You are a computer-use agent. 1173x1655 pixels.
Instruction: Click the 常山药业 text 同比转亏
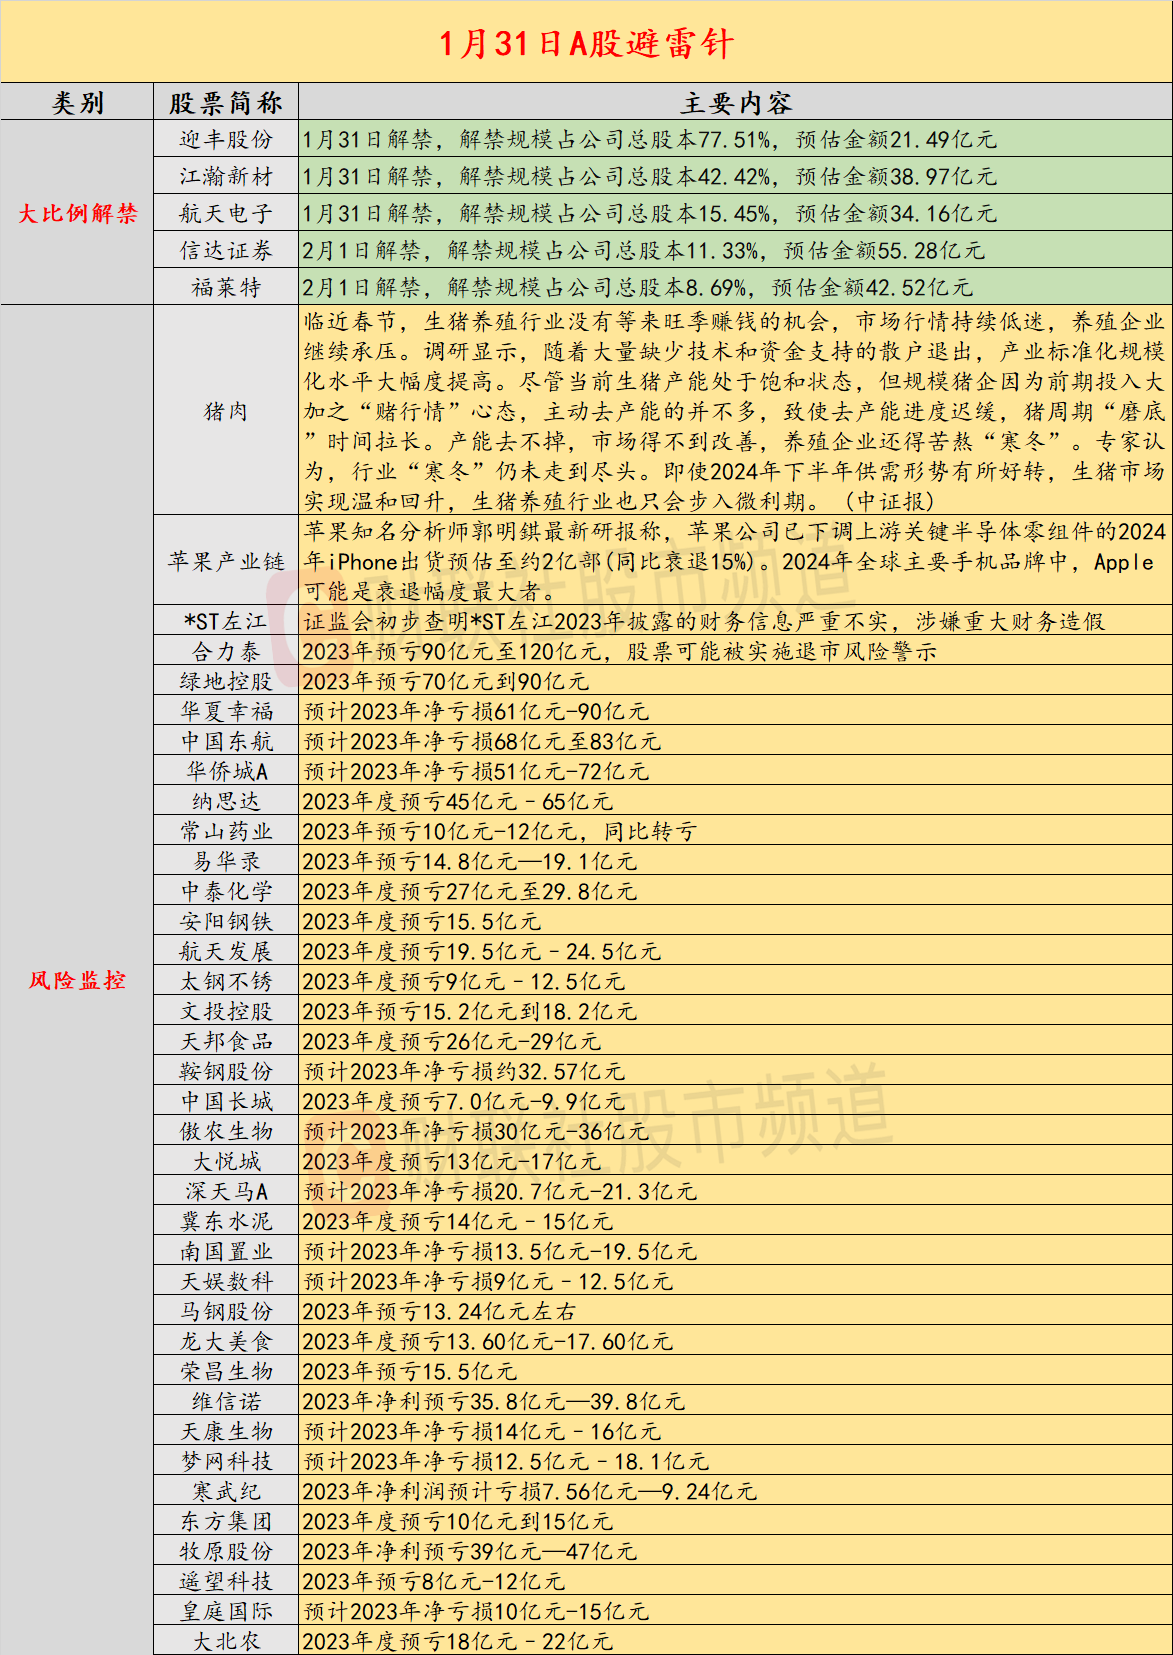(x=651, y=831)
